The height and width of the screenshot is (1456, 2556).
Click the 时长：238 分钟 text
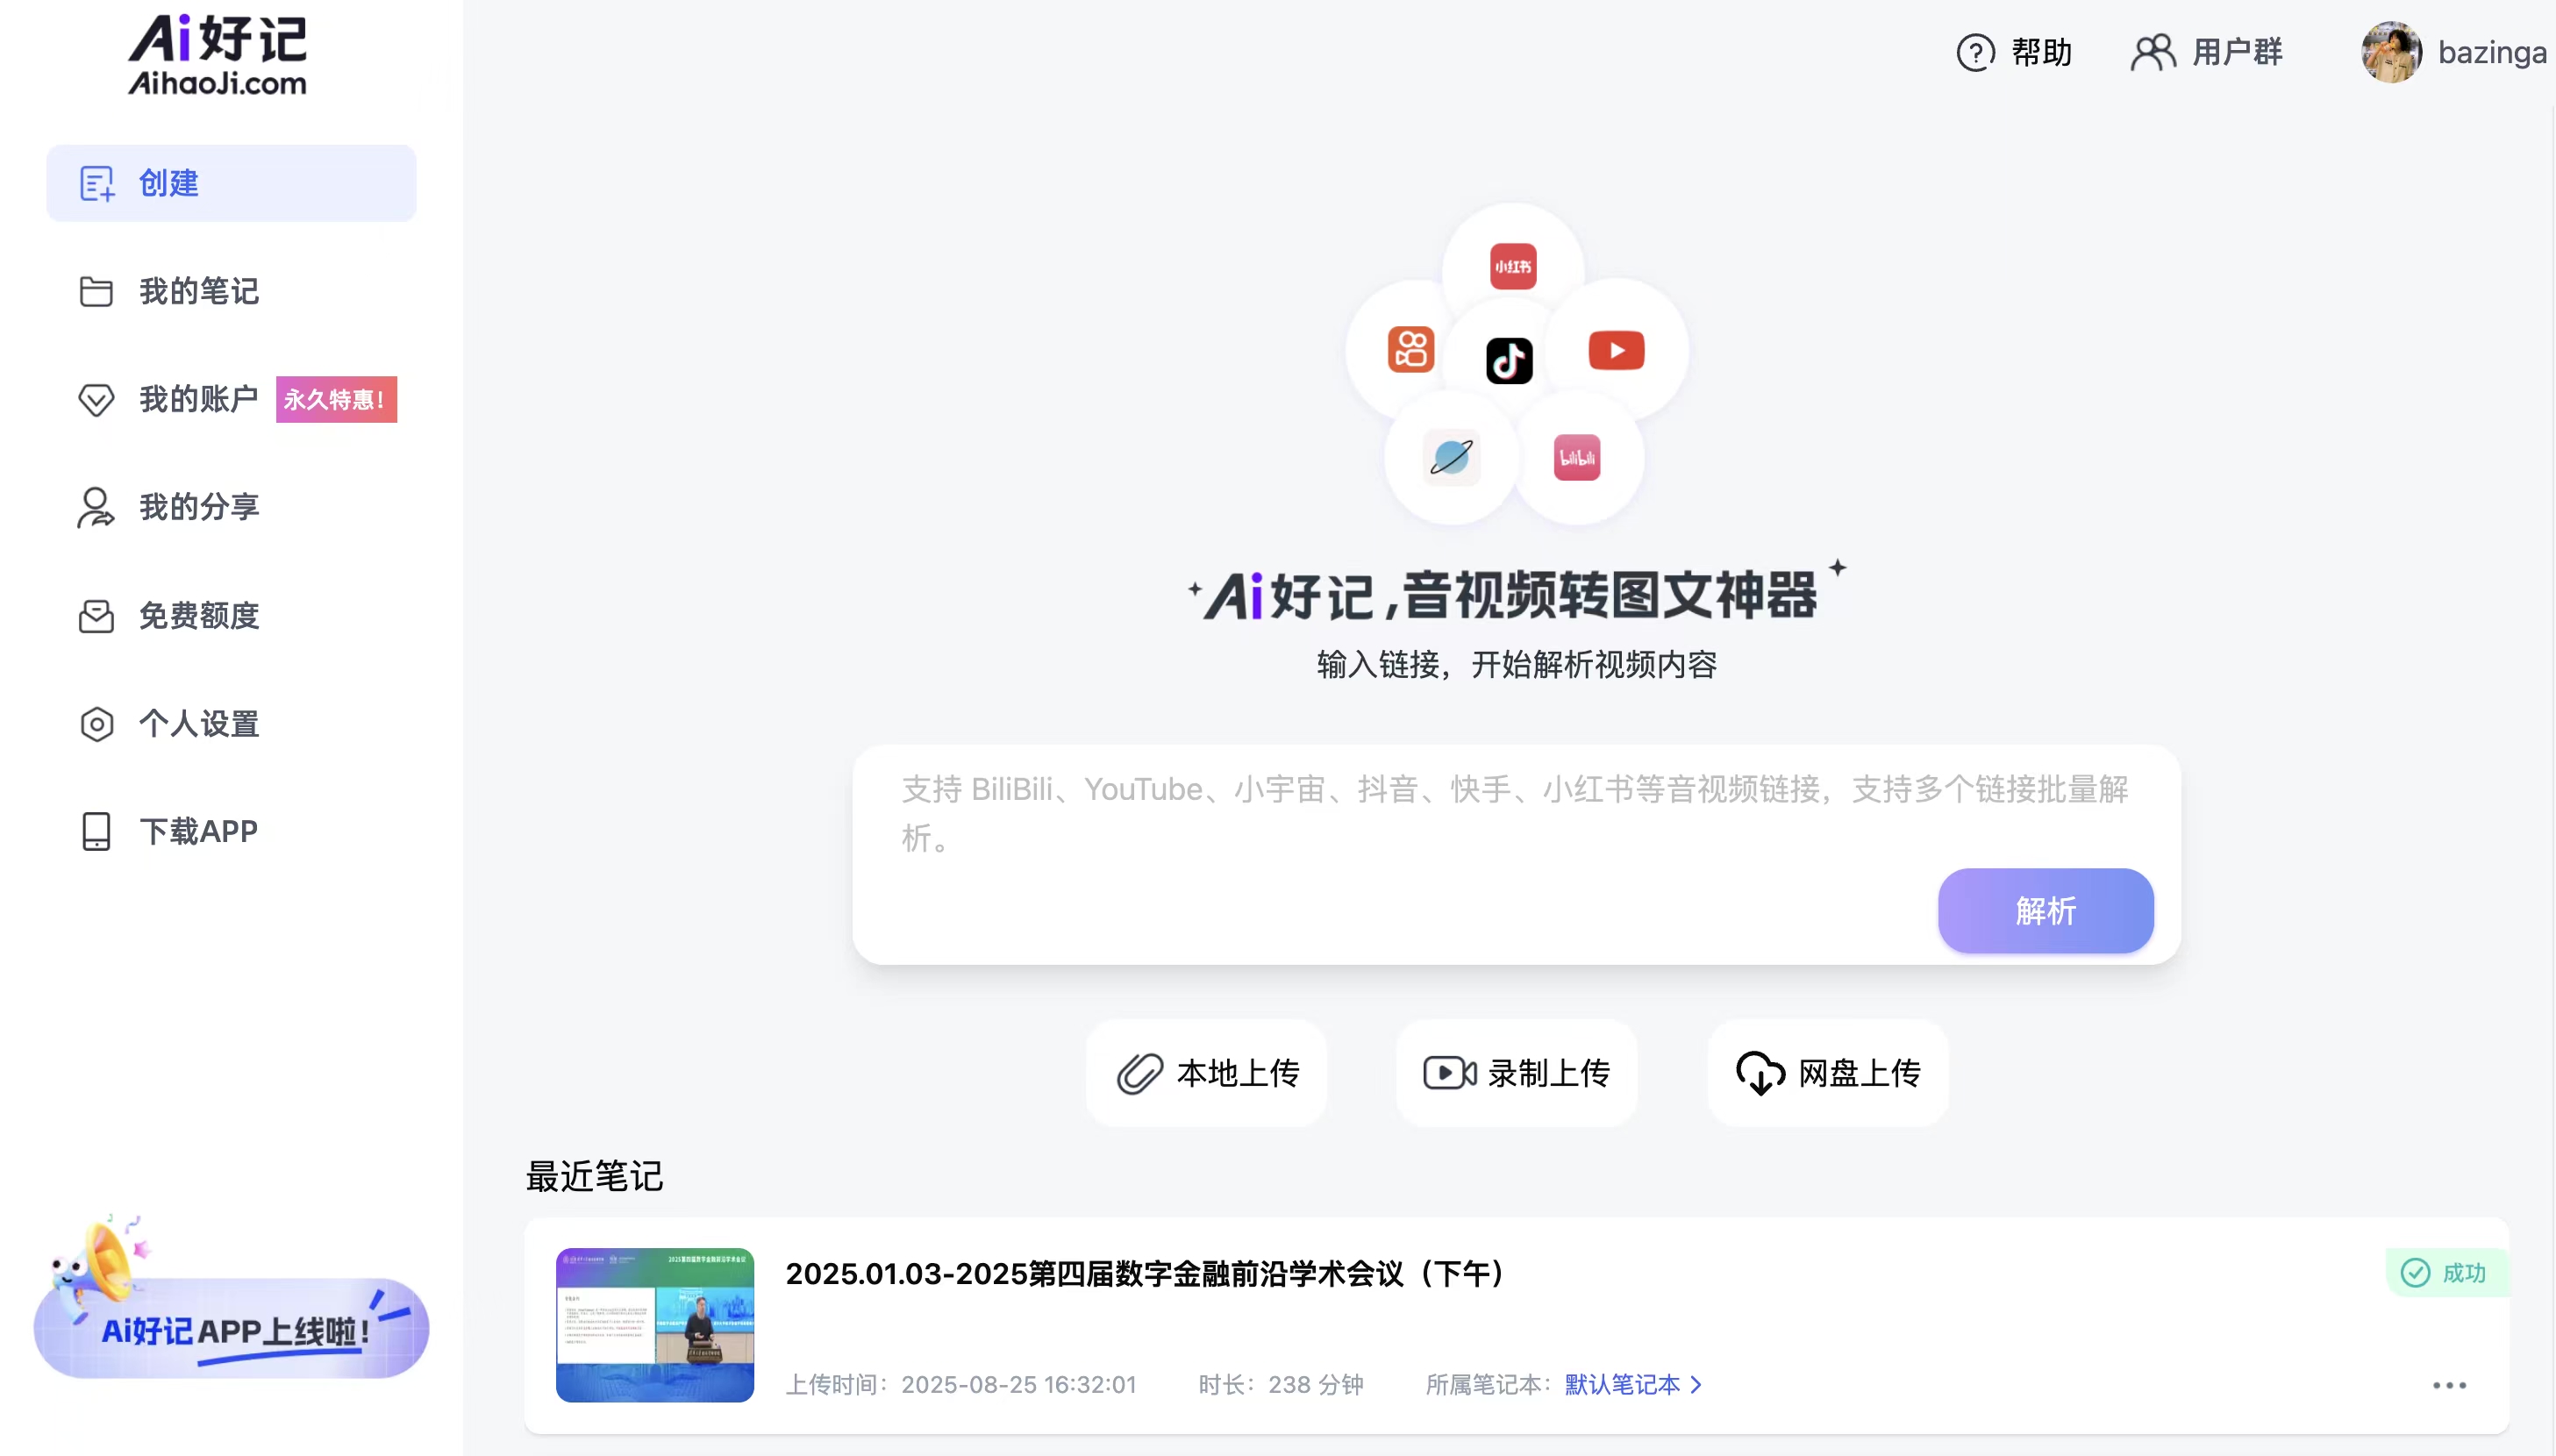1281,1385
